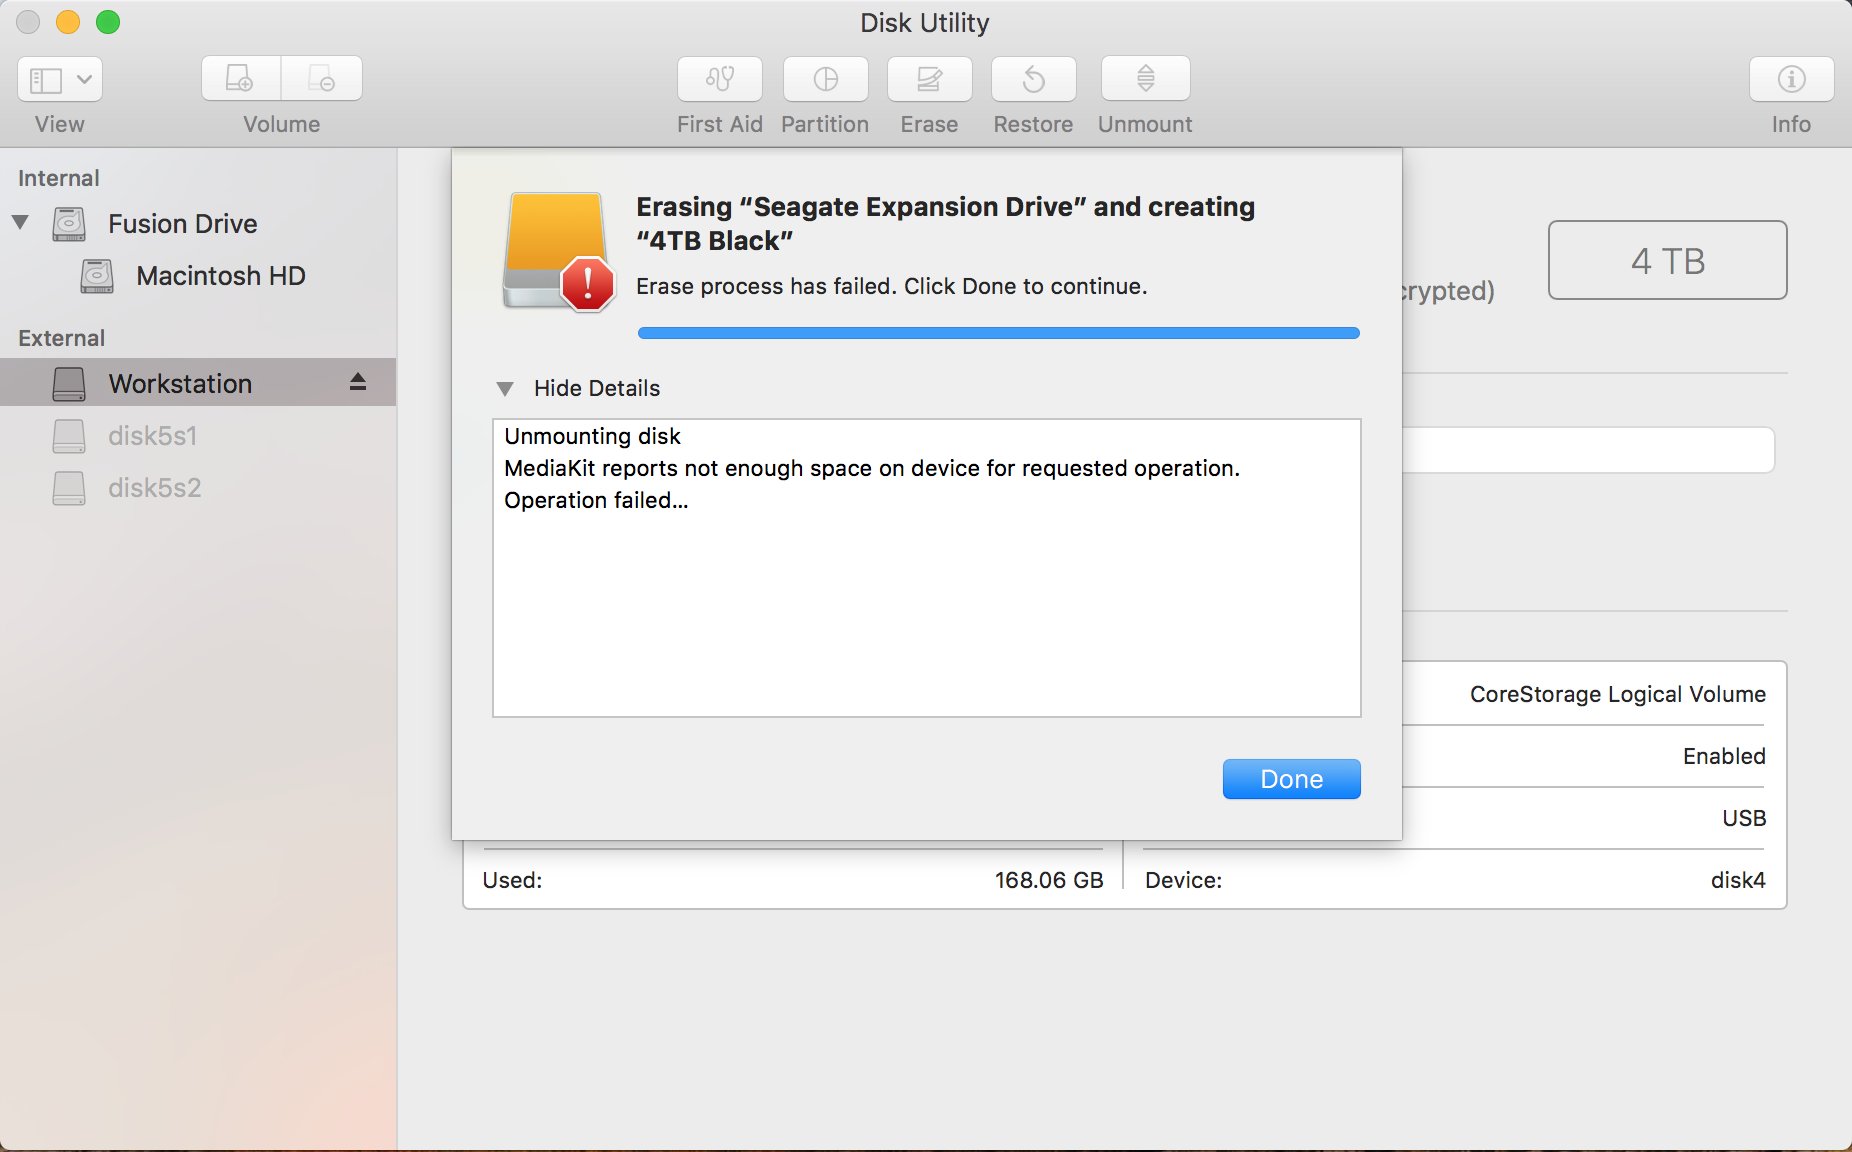
Task: Click the Remove Volume toolbar icon
Action: [x=322, y=78]
